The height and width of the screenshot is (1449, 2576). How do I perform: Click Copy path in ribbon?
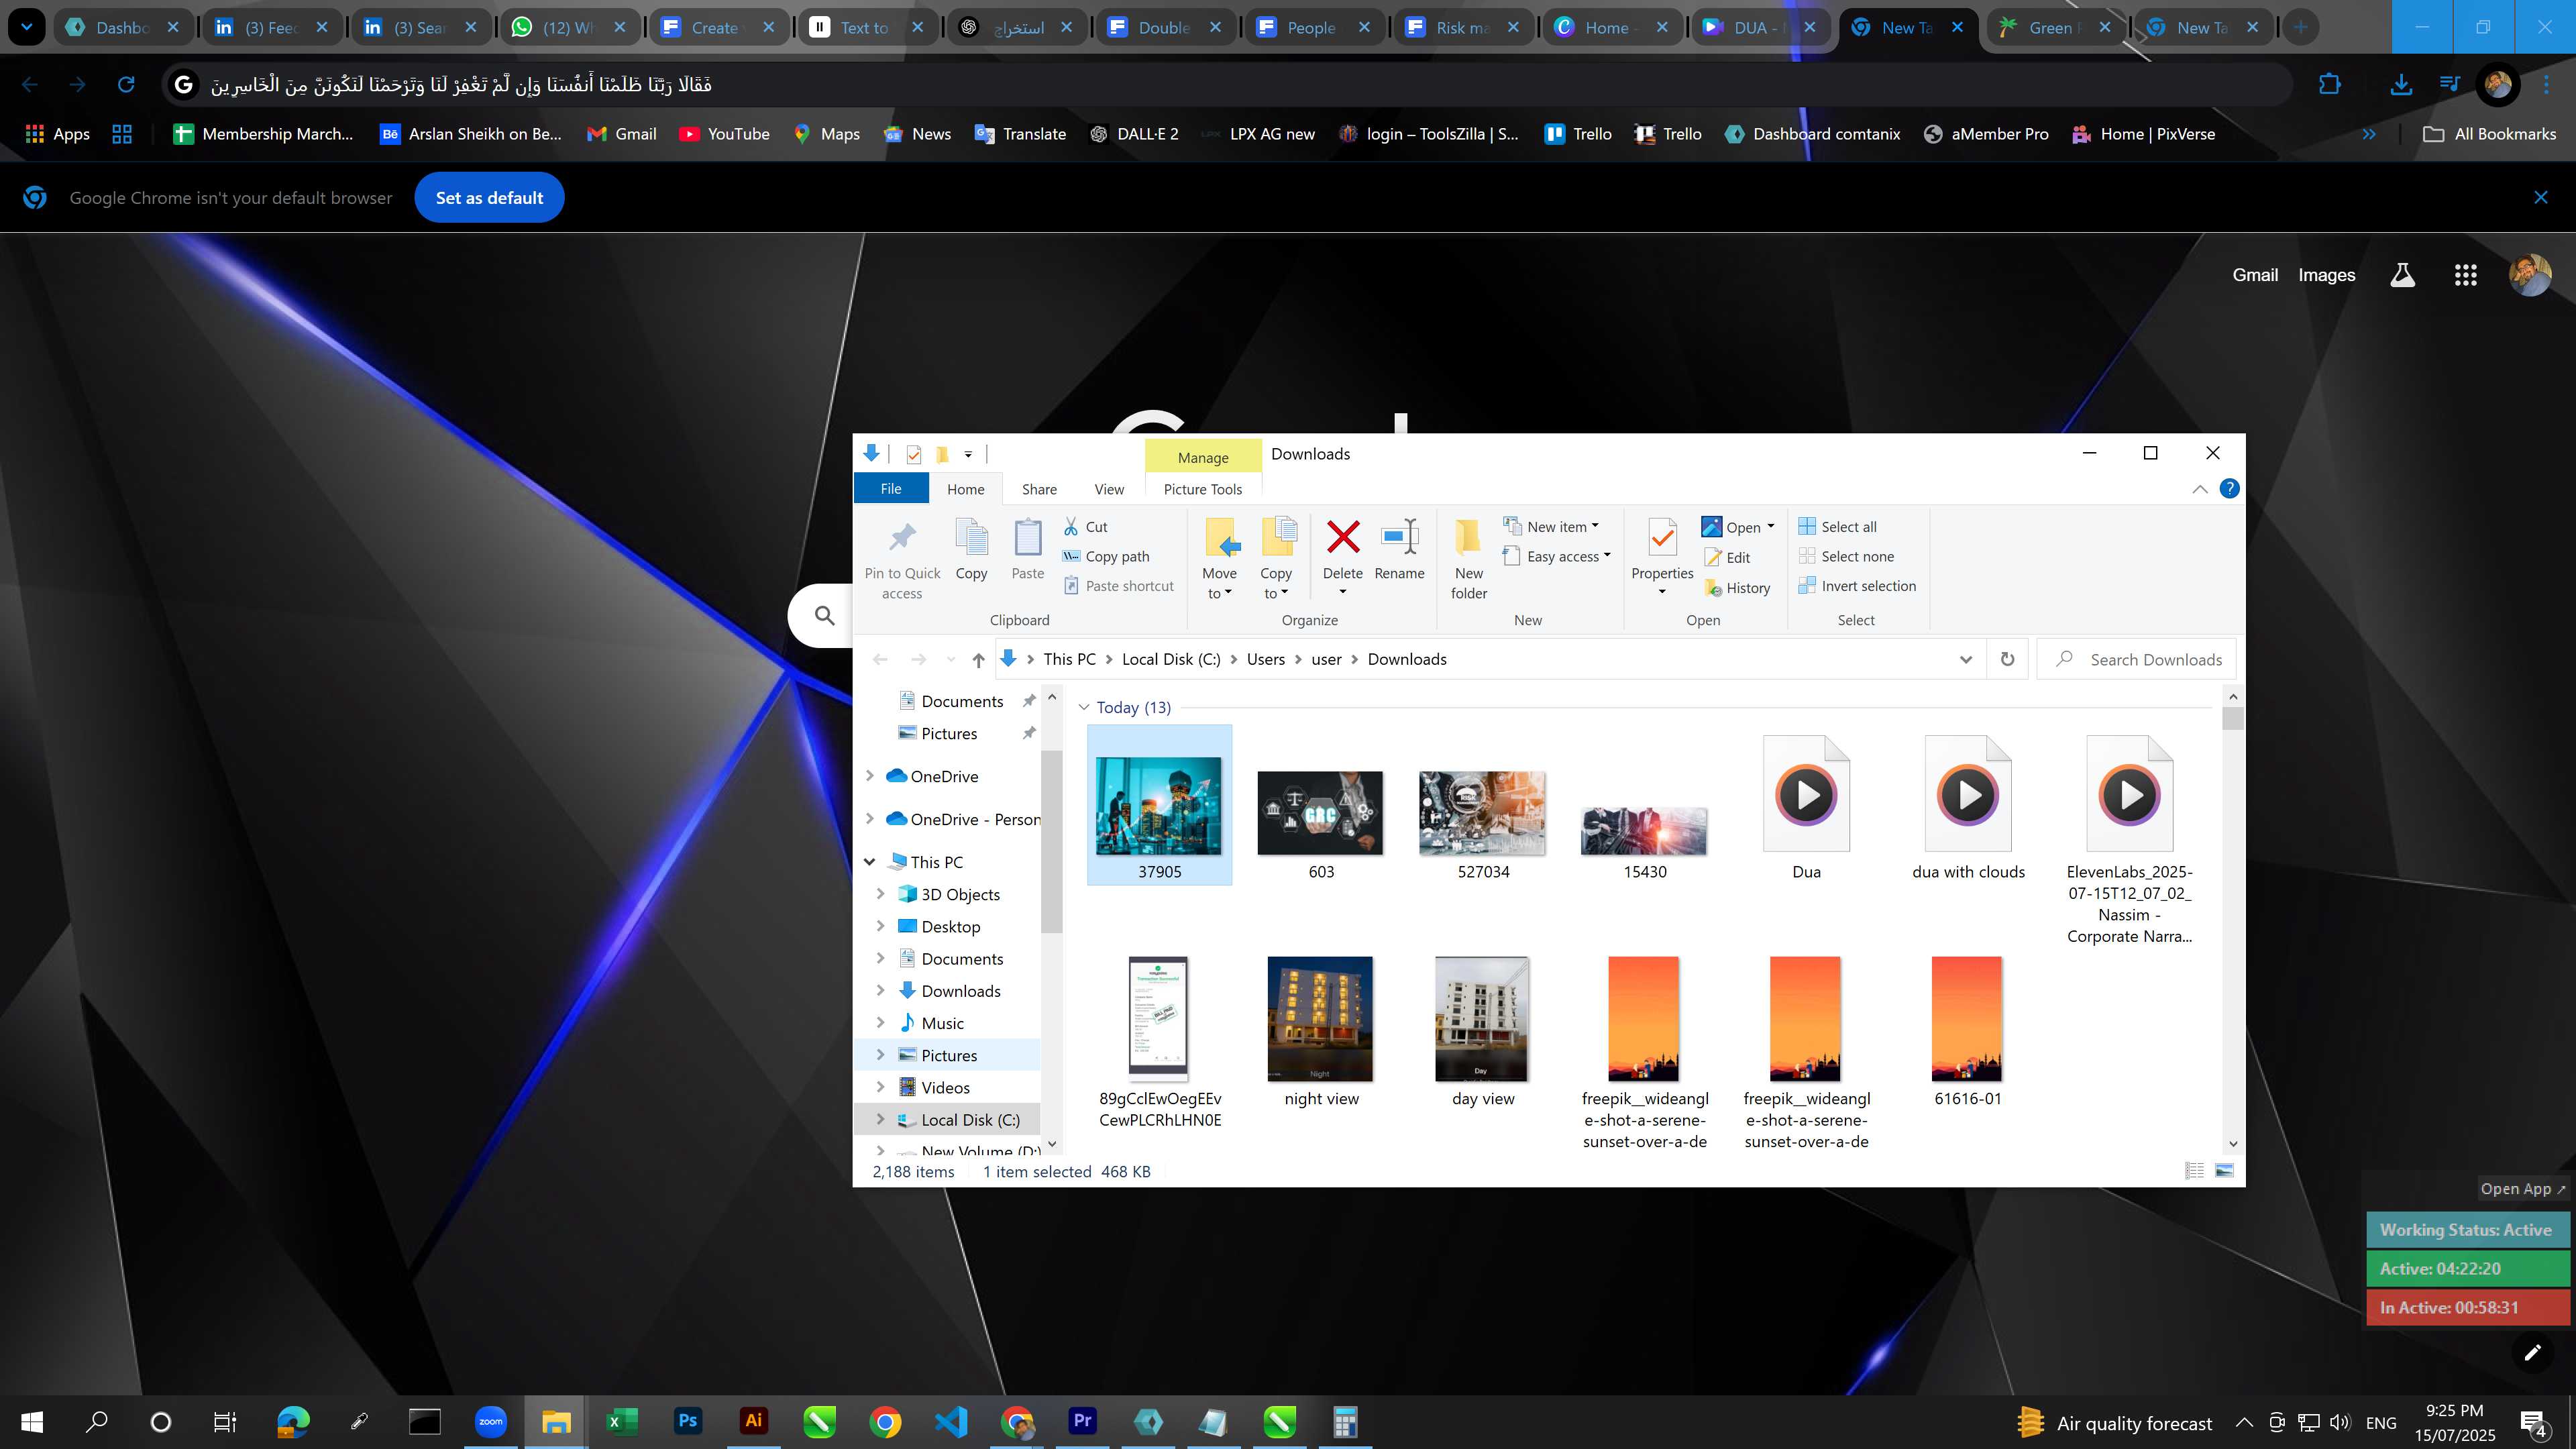[x=1106, y=557]
